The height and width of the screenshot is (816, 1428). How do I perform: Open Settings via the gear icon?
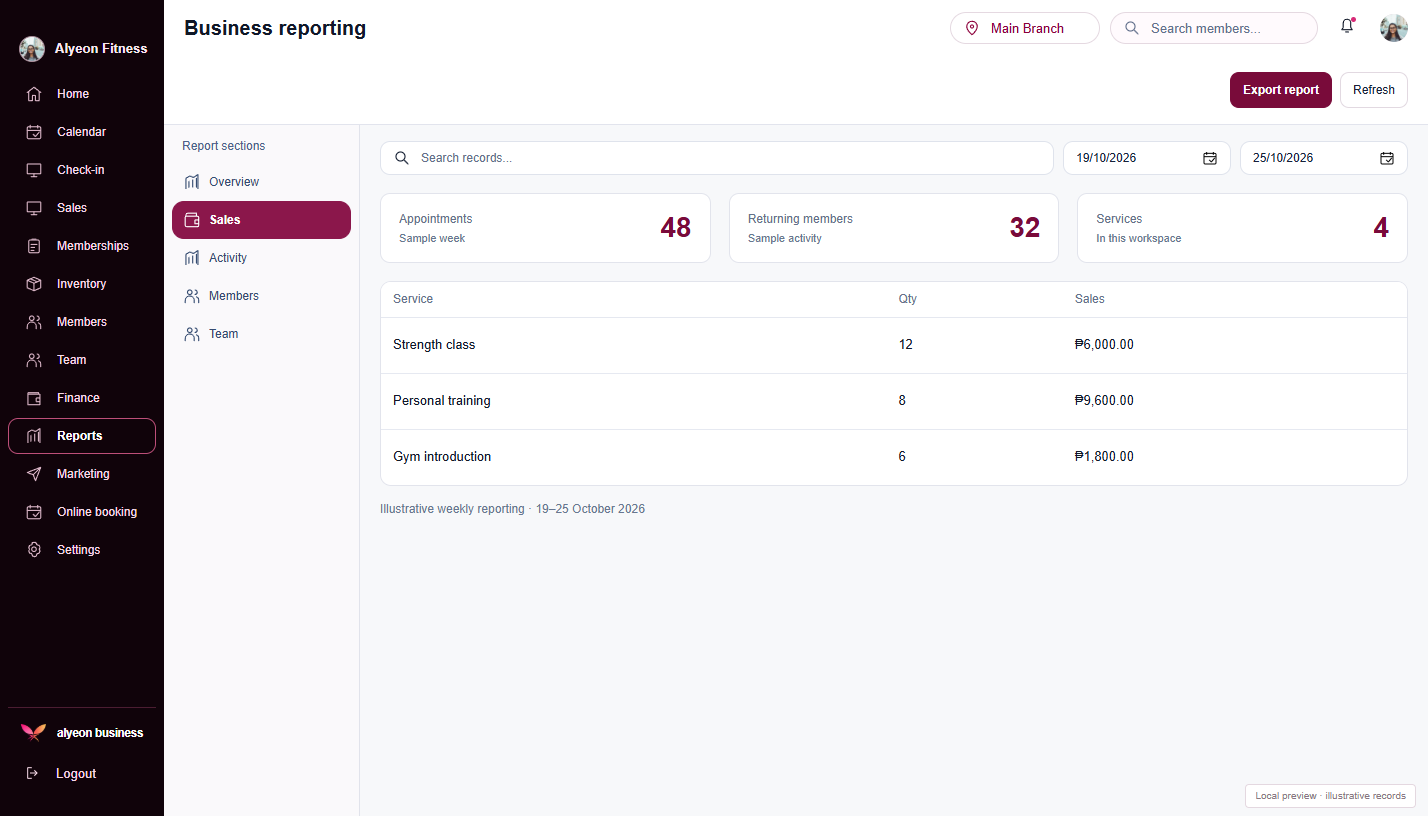tap(34, 550)
